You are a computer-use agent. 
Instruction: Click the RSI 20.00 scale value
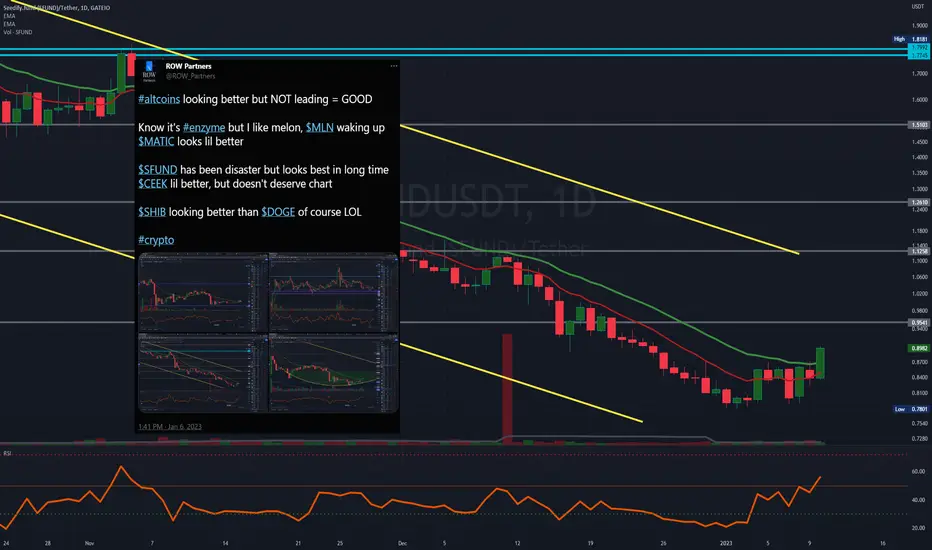tap(918, 528)
